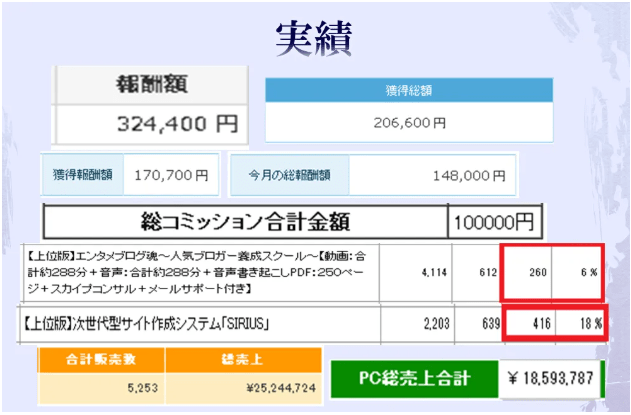Select the ¥25,244,724 total
The height and width of the screenshot is (415, 631).
pos(281,388)
